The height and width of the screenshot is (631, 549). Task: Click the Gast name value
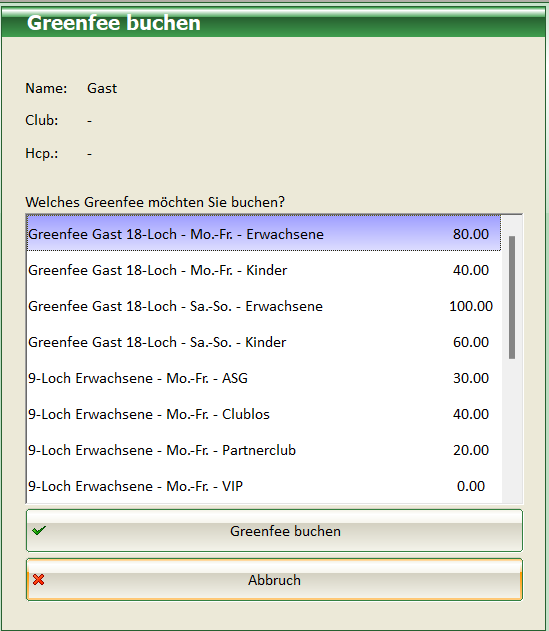[x=102, y=88]
